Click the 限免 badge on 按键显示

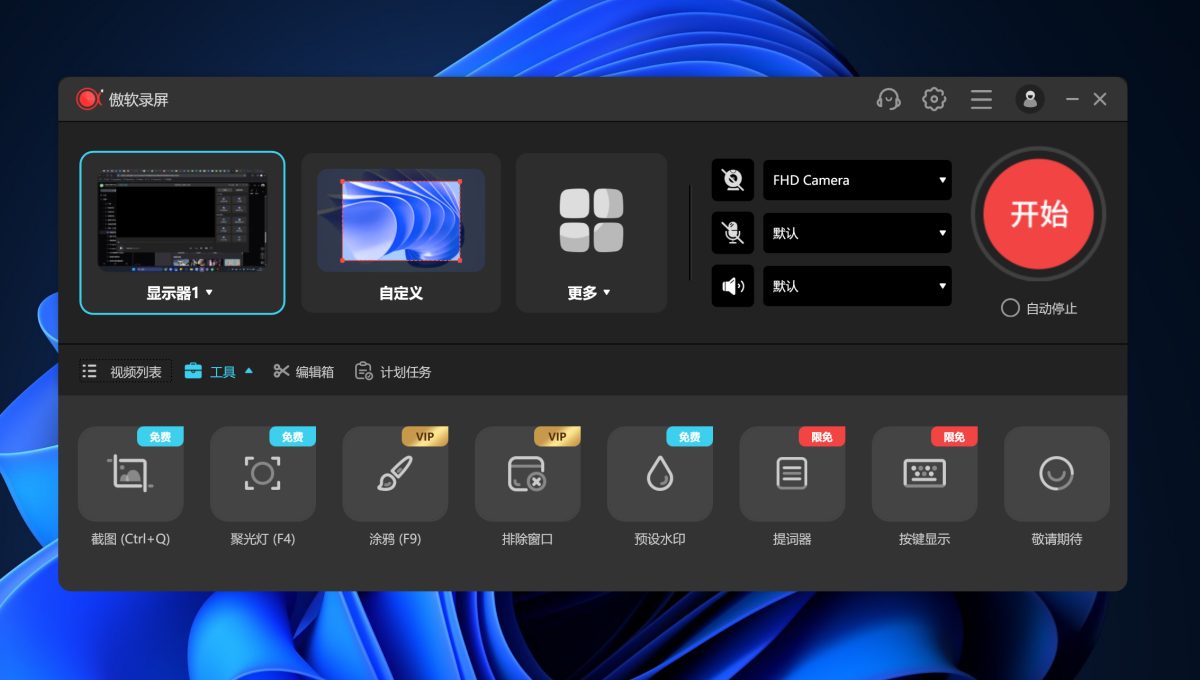point(954,437)
